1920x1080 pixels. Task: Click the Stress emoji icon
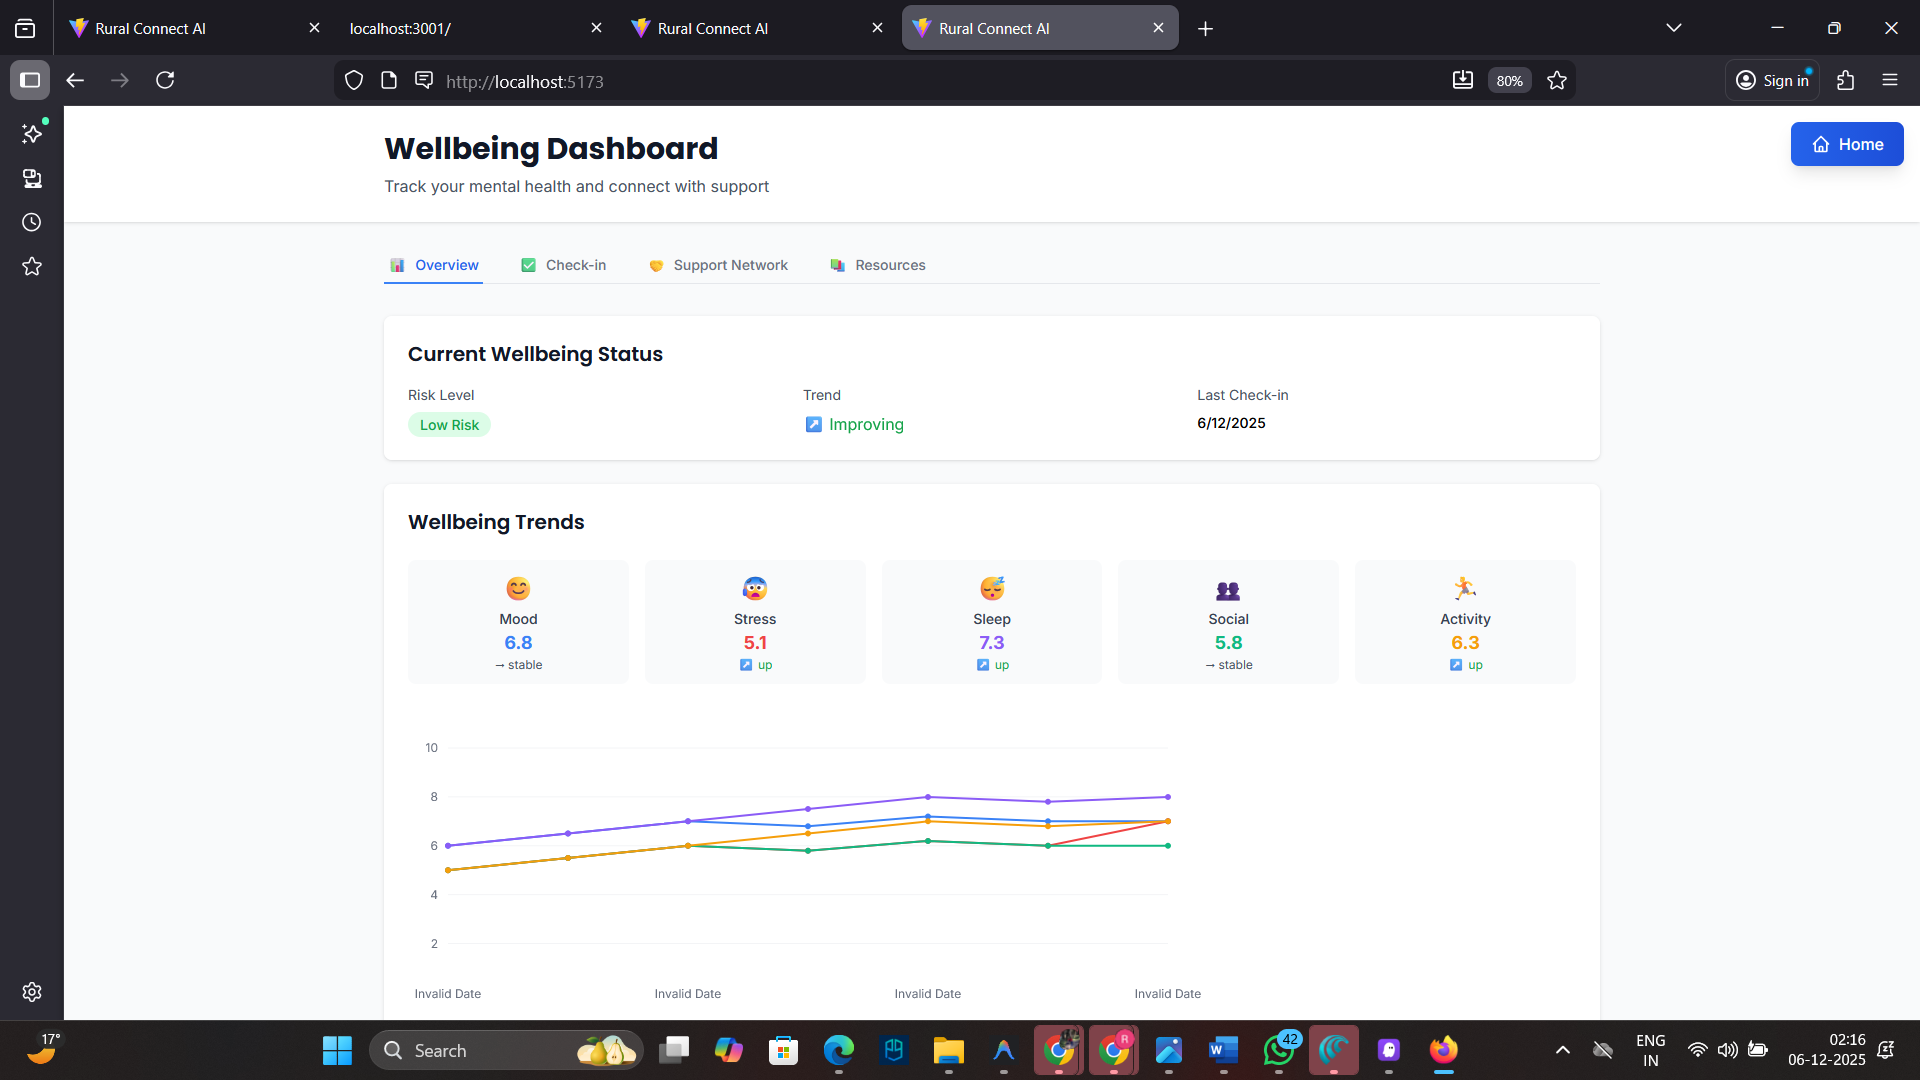(755, 588)
